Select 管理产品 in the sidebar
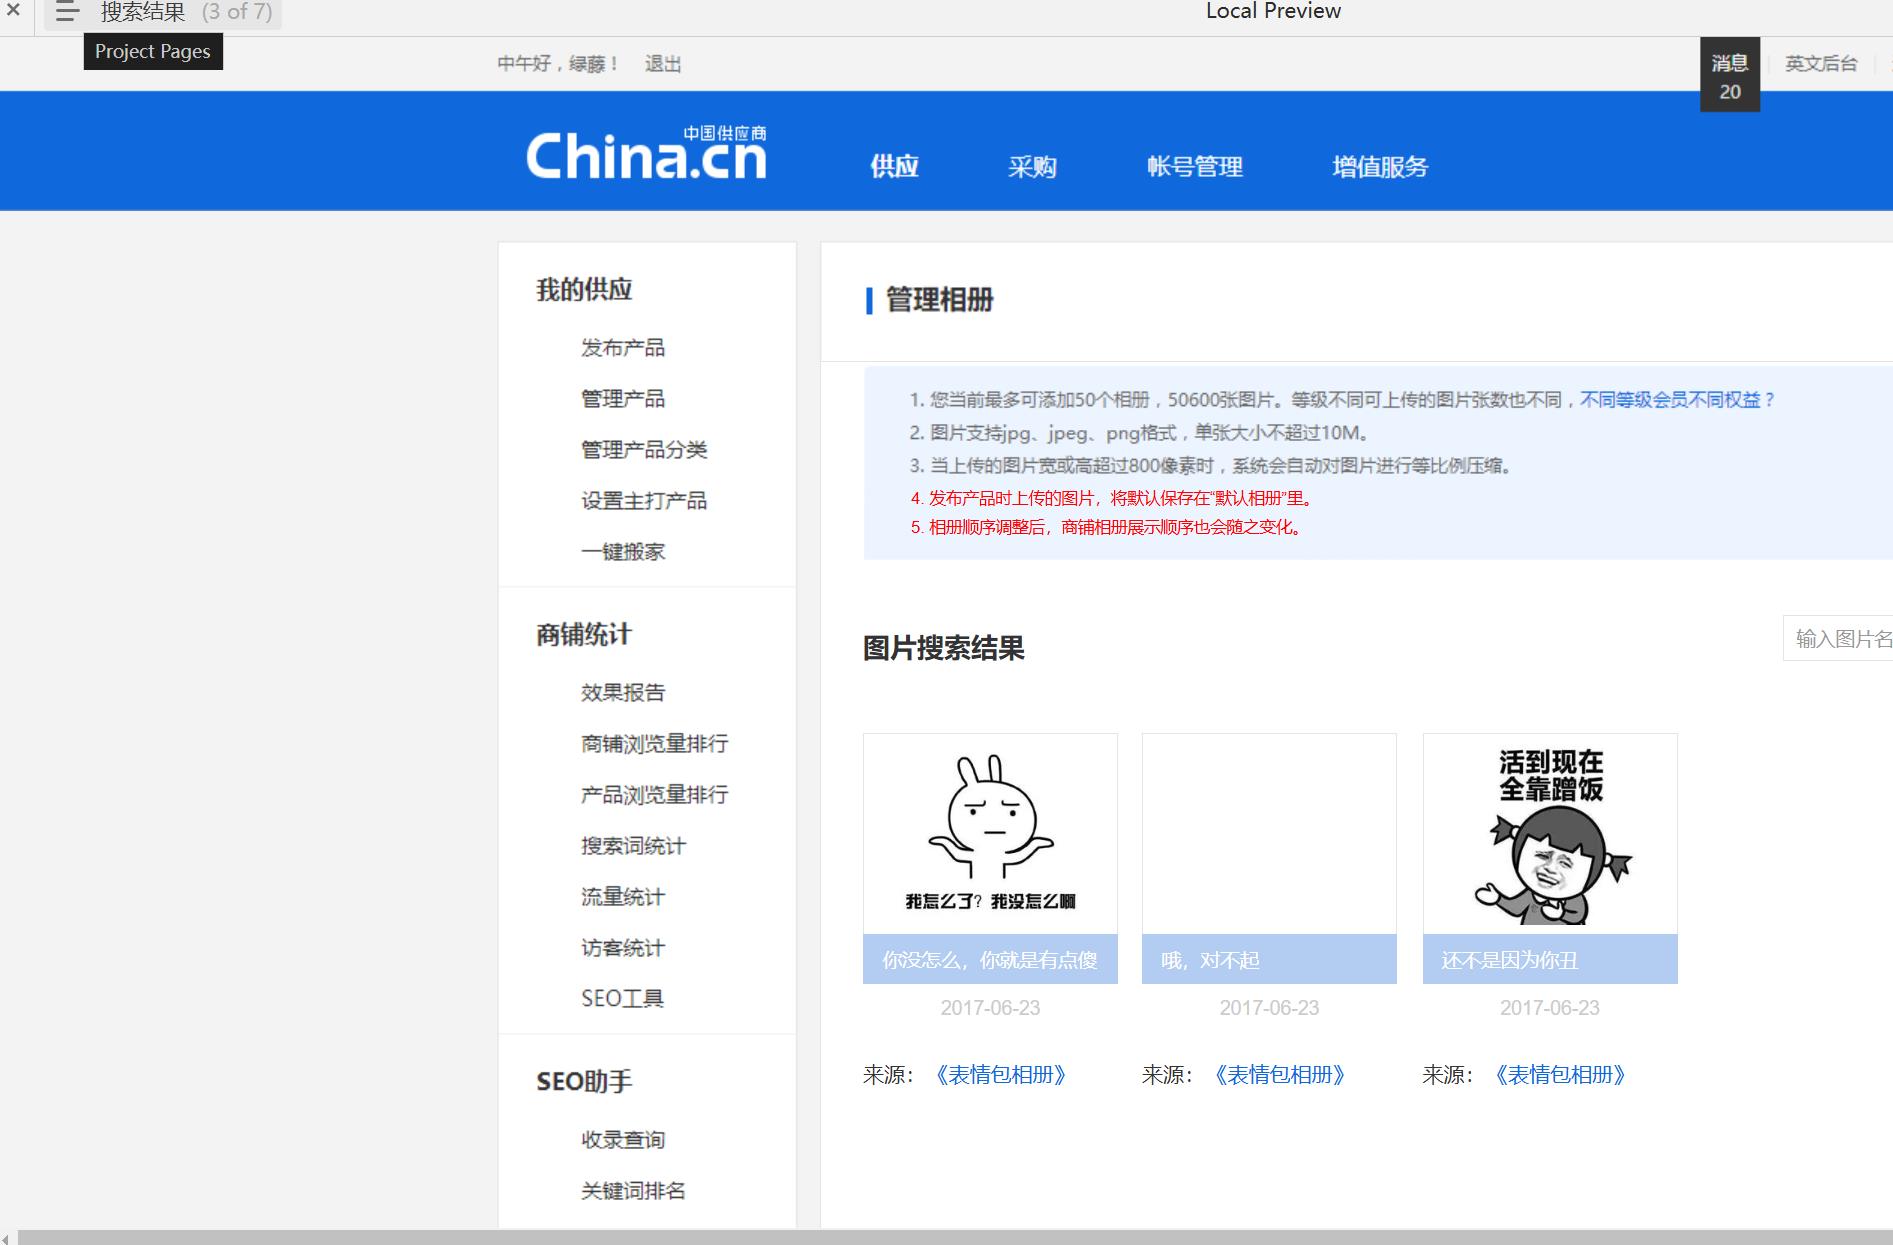The width and height of the screenshot is (1893, 1245). point(623,399)
